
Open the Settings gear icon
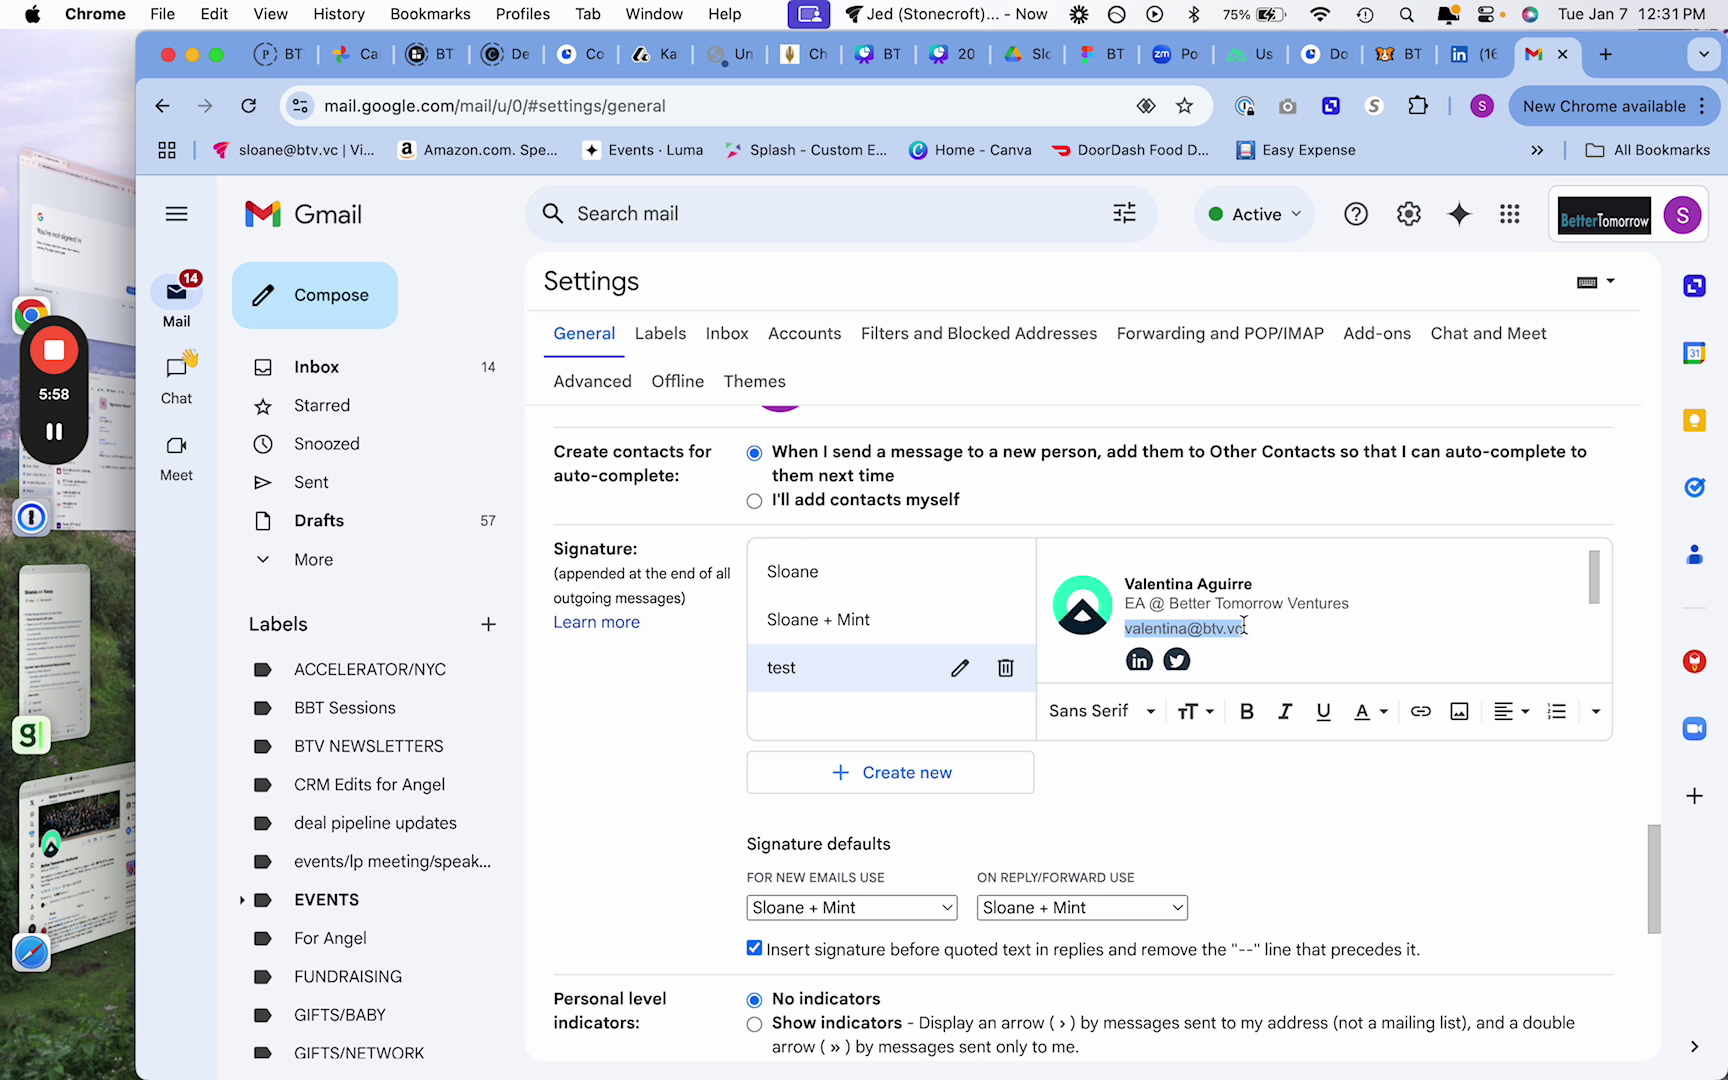1409,214
